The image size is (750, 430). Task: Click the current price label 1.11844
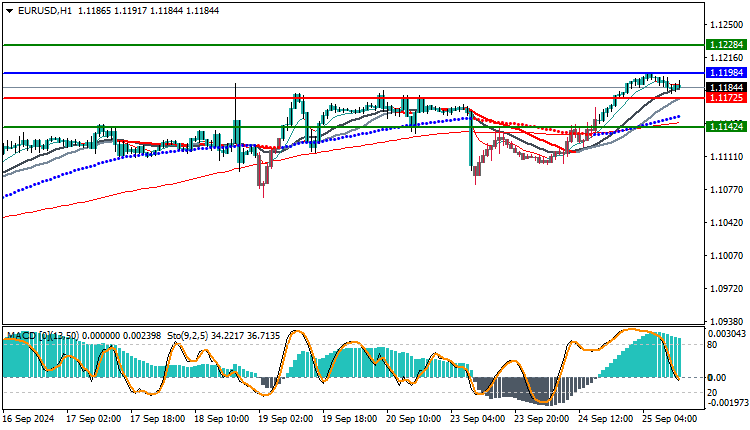pos(727,88)
